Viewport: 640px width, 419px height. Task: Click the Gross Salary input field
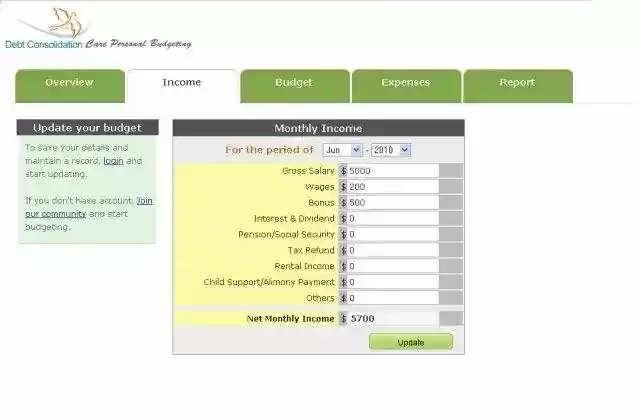pyautogui.click(x=393, y=171)
